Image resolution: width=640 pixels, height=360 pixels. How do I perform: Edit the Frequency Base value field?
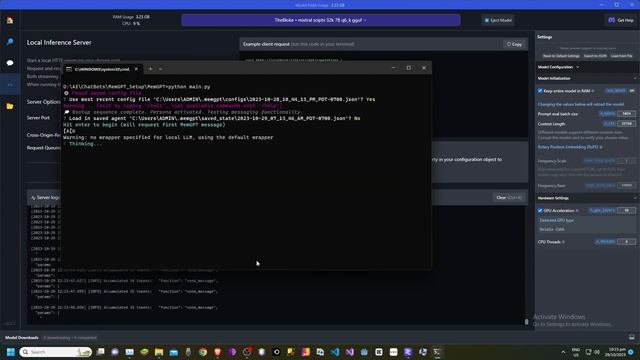coord(627,185)
